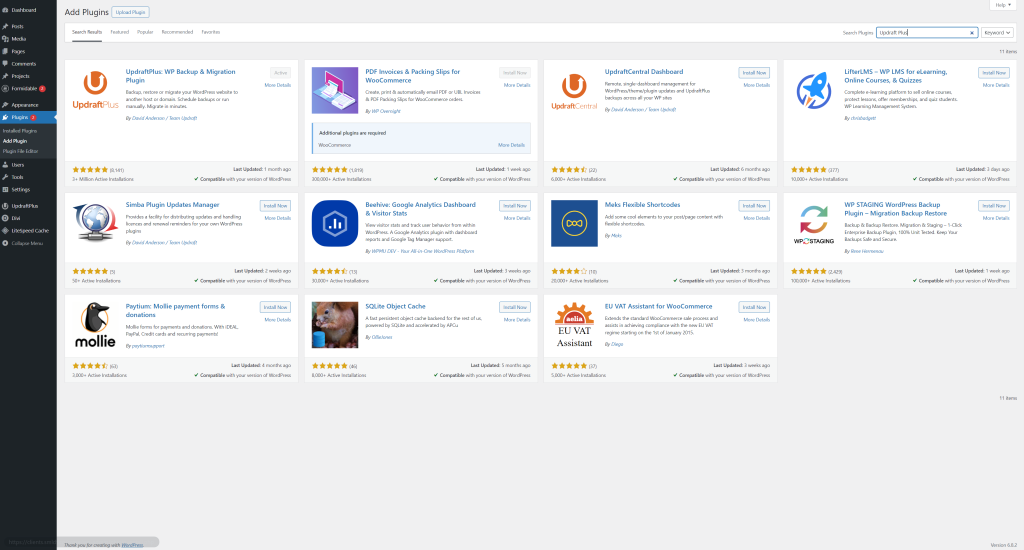Switch to the Featured tab

(120, 32)
